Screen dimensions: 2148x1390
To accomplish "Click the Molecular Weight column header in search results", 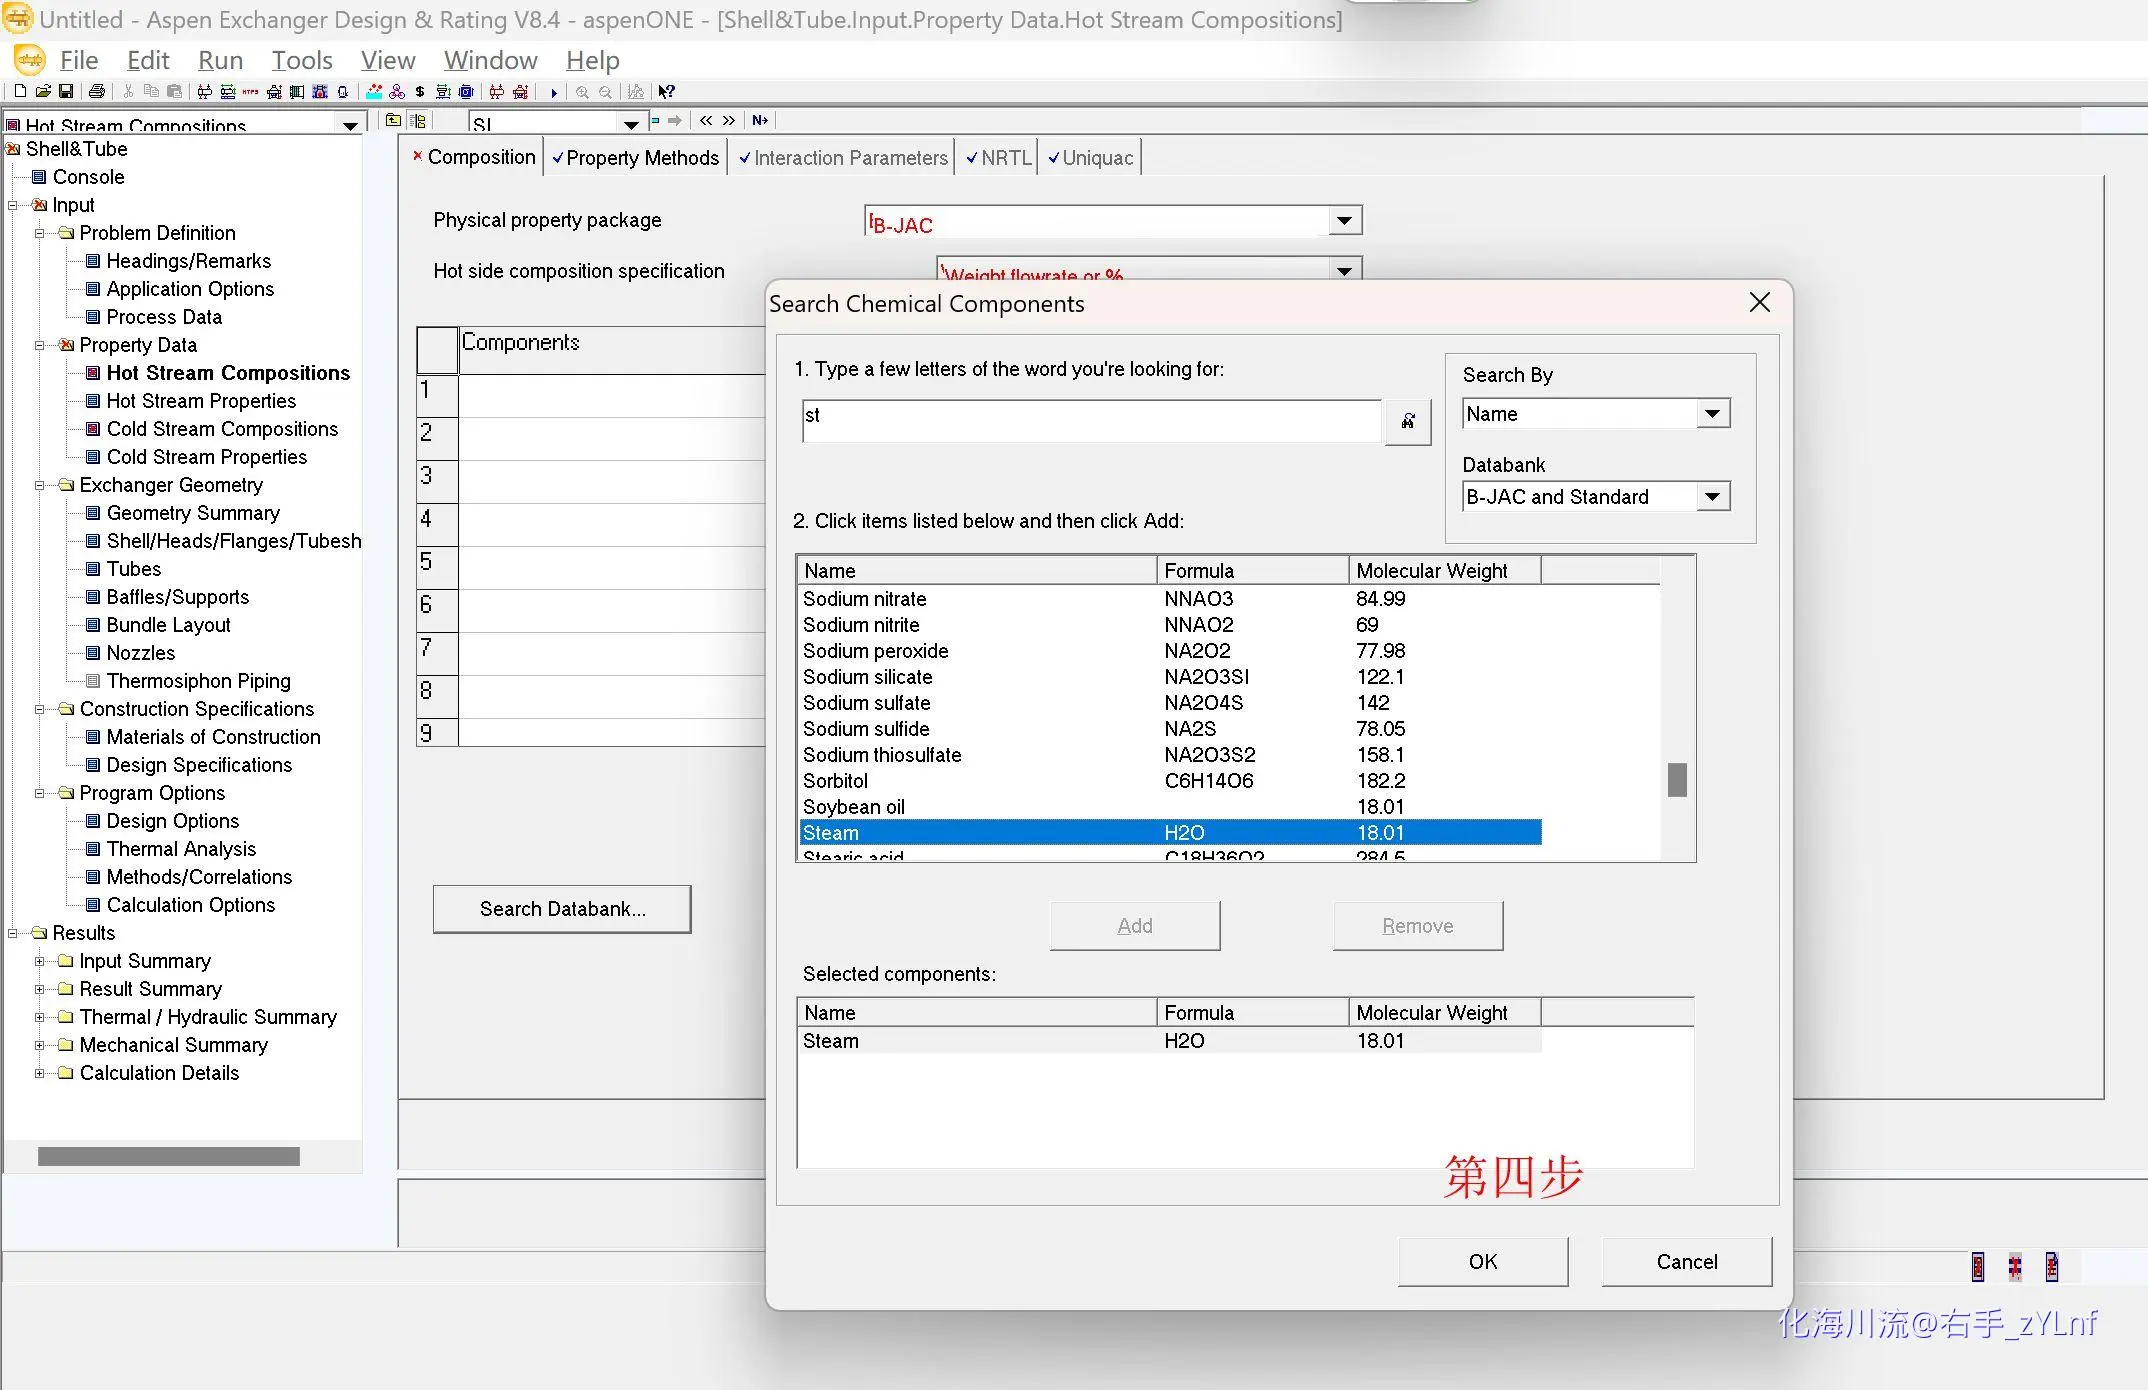I will pyautogui.click(x=1444, y=571).
